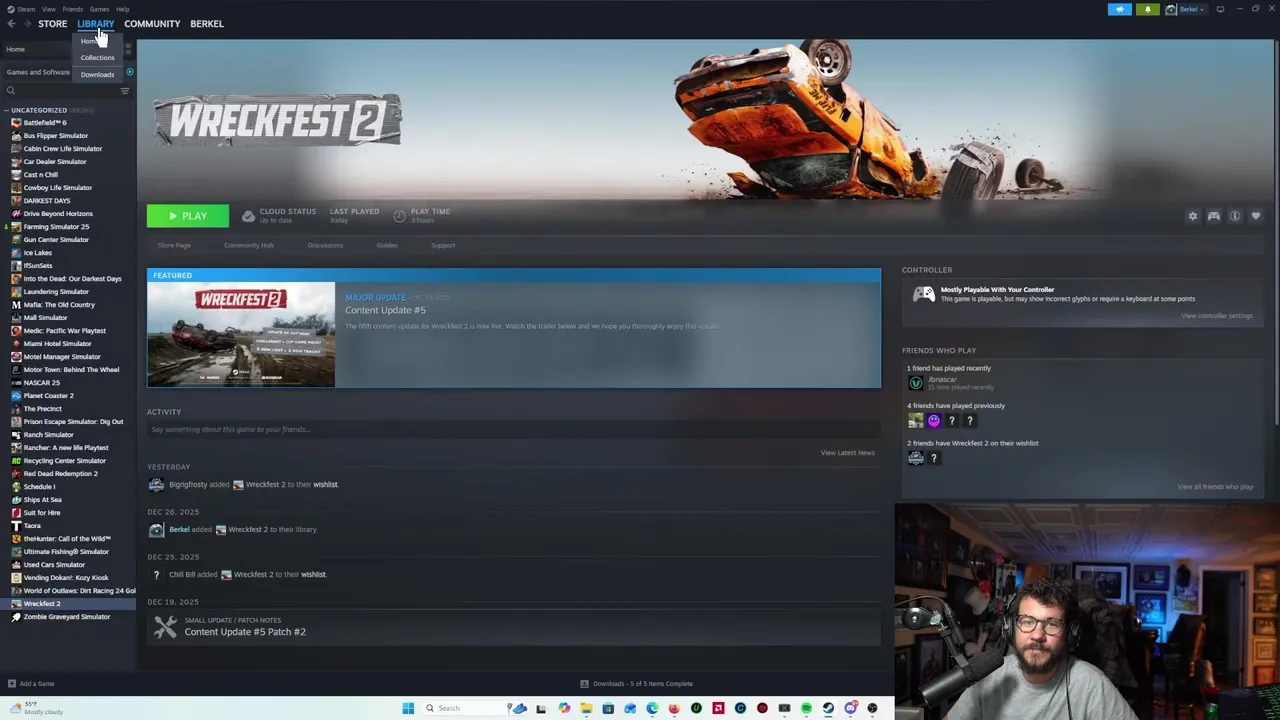Select Collections in Library dropdown
This screenshot has height=720, width=1280.
[x=97, y=58]
